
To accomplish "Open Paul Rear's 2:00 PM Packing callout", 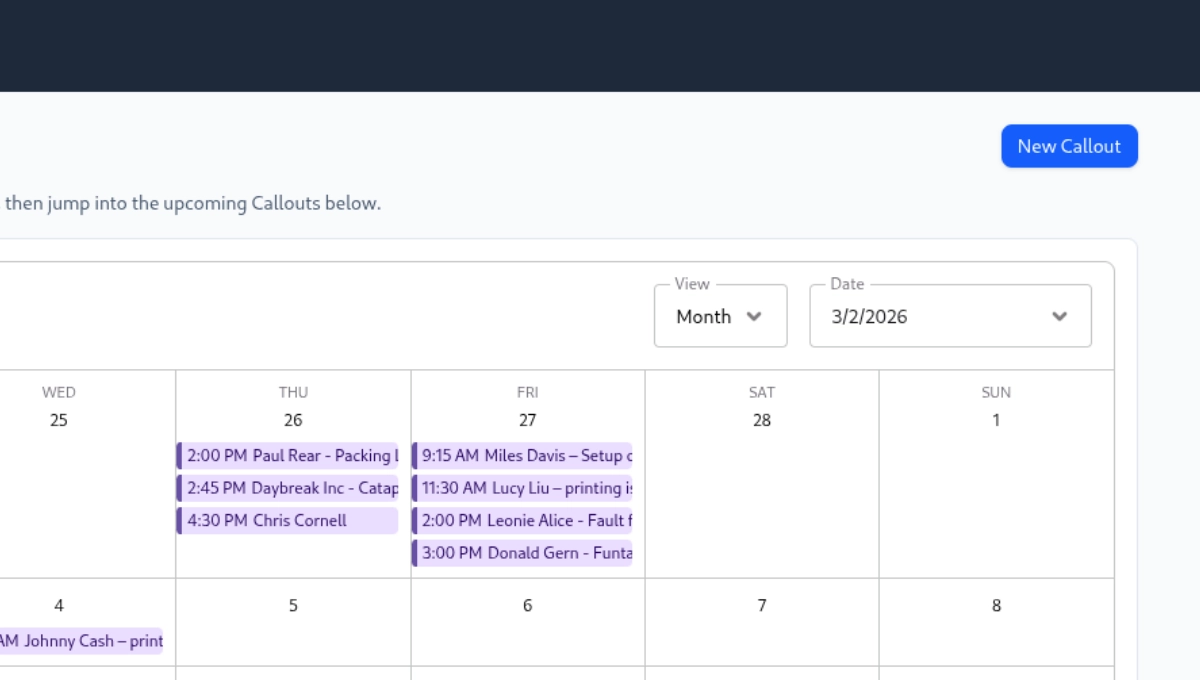I will point(288,455).
